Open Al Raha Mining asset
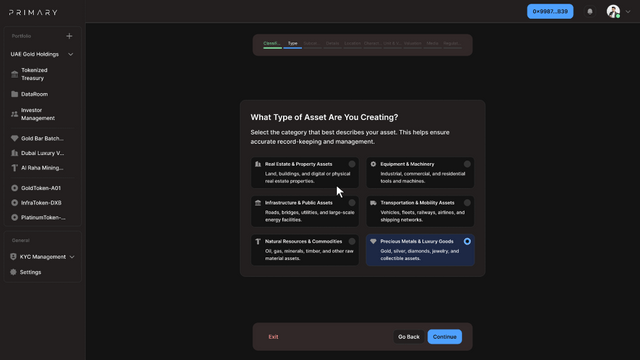The height and width of the screenshot is (360, 640). 42,168
